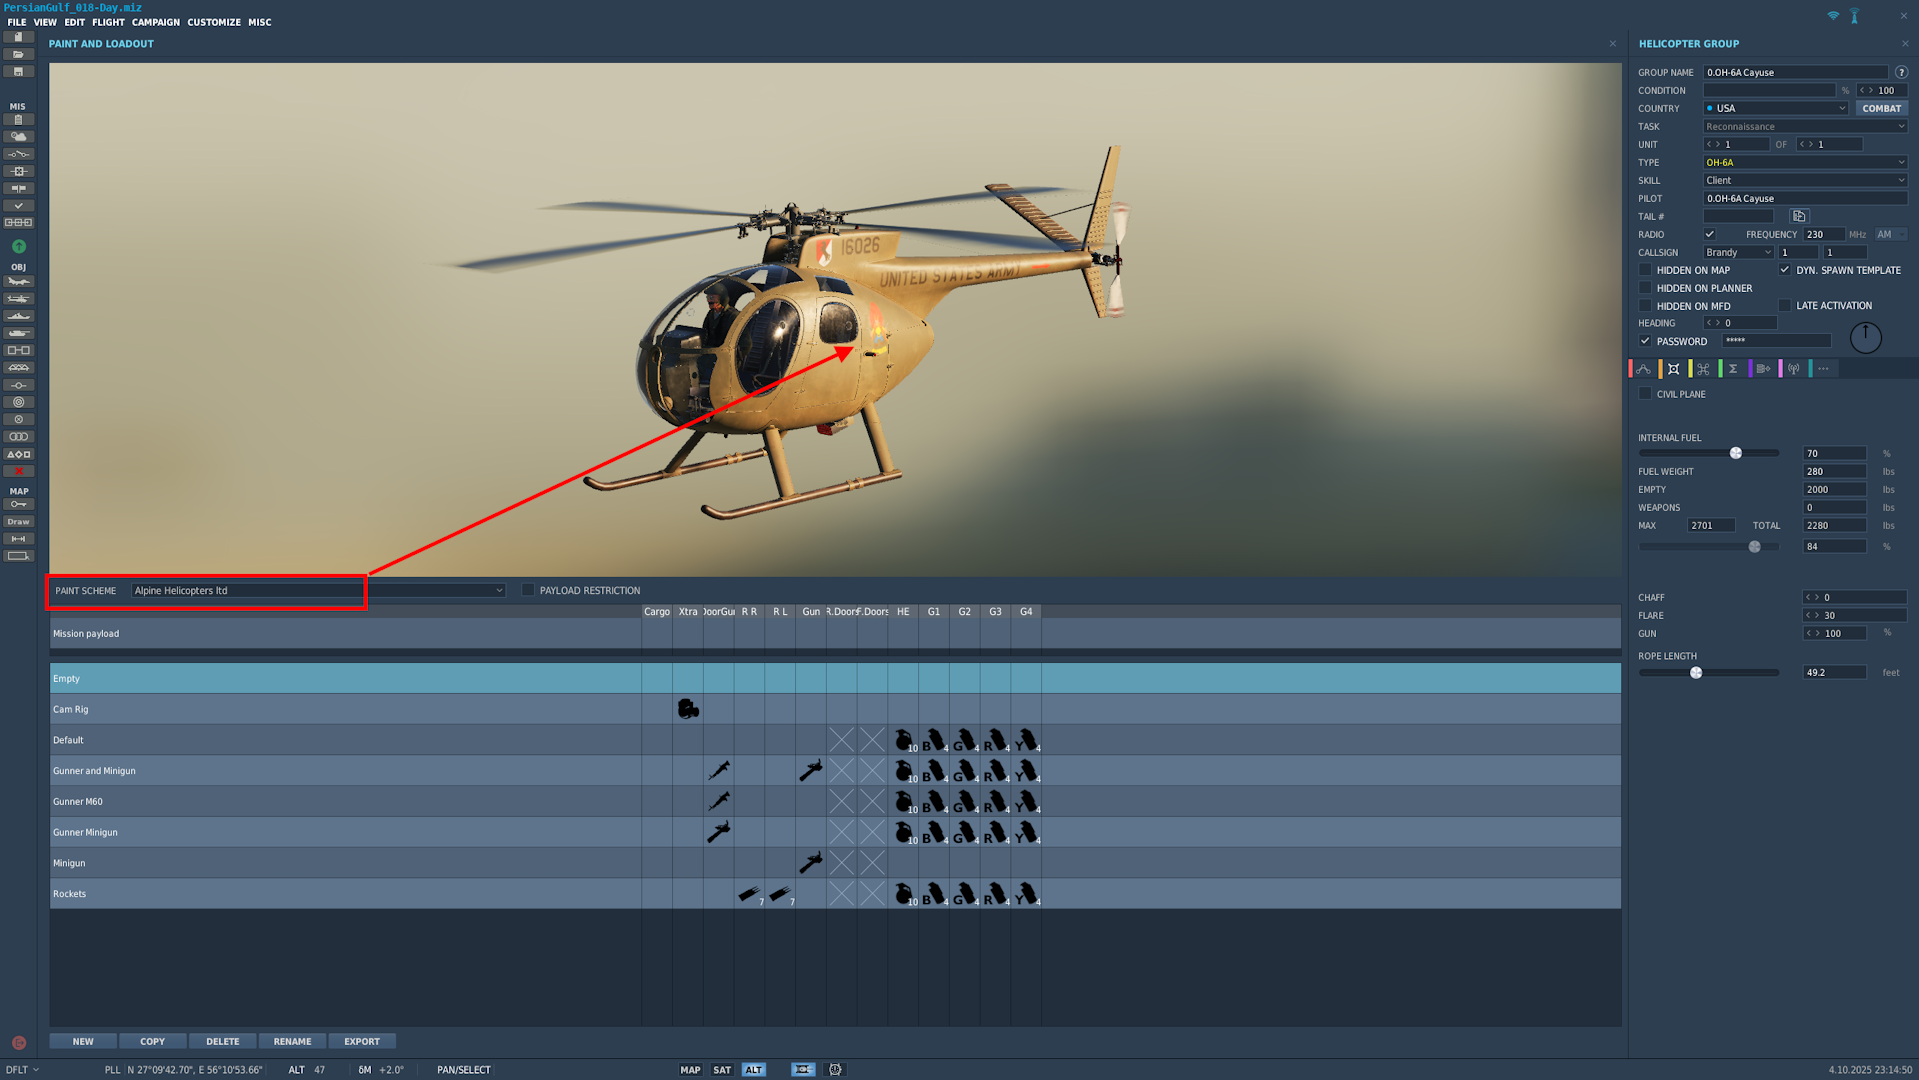Screen dimensions: 1919x1080
Task: Open the route waypoints tab icon
Action: [x=1644, y=369]
